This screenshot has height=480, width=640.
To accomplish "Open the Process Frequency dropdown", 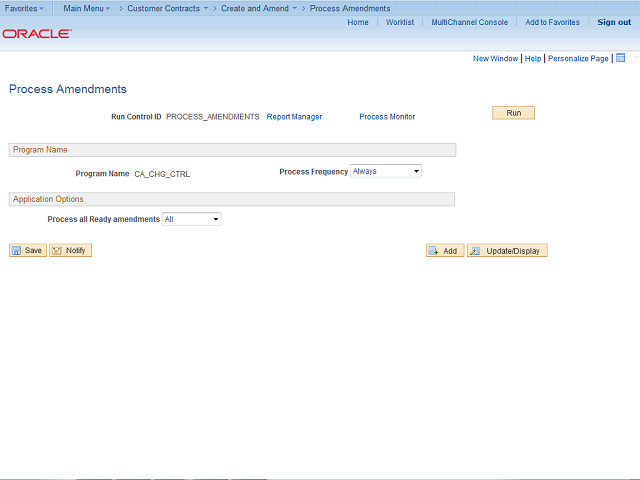I will pyautogui.click(x=386, y=171).
